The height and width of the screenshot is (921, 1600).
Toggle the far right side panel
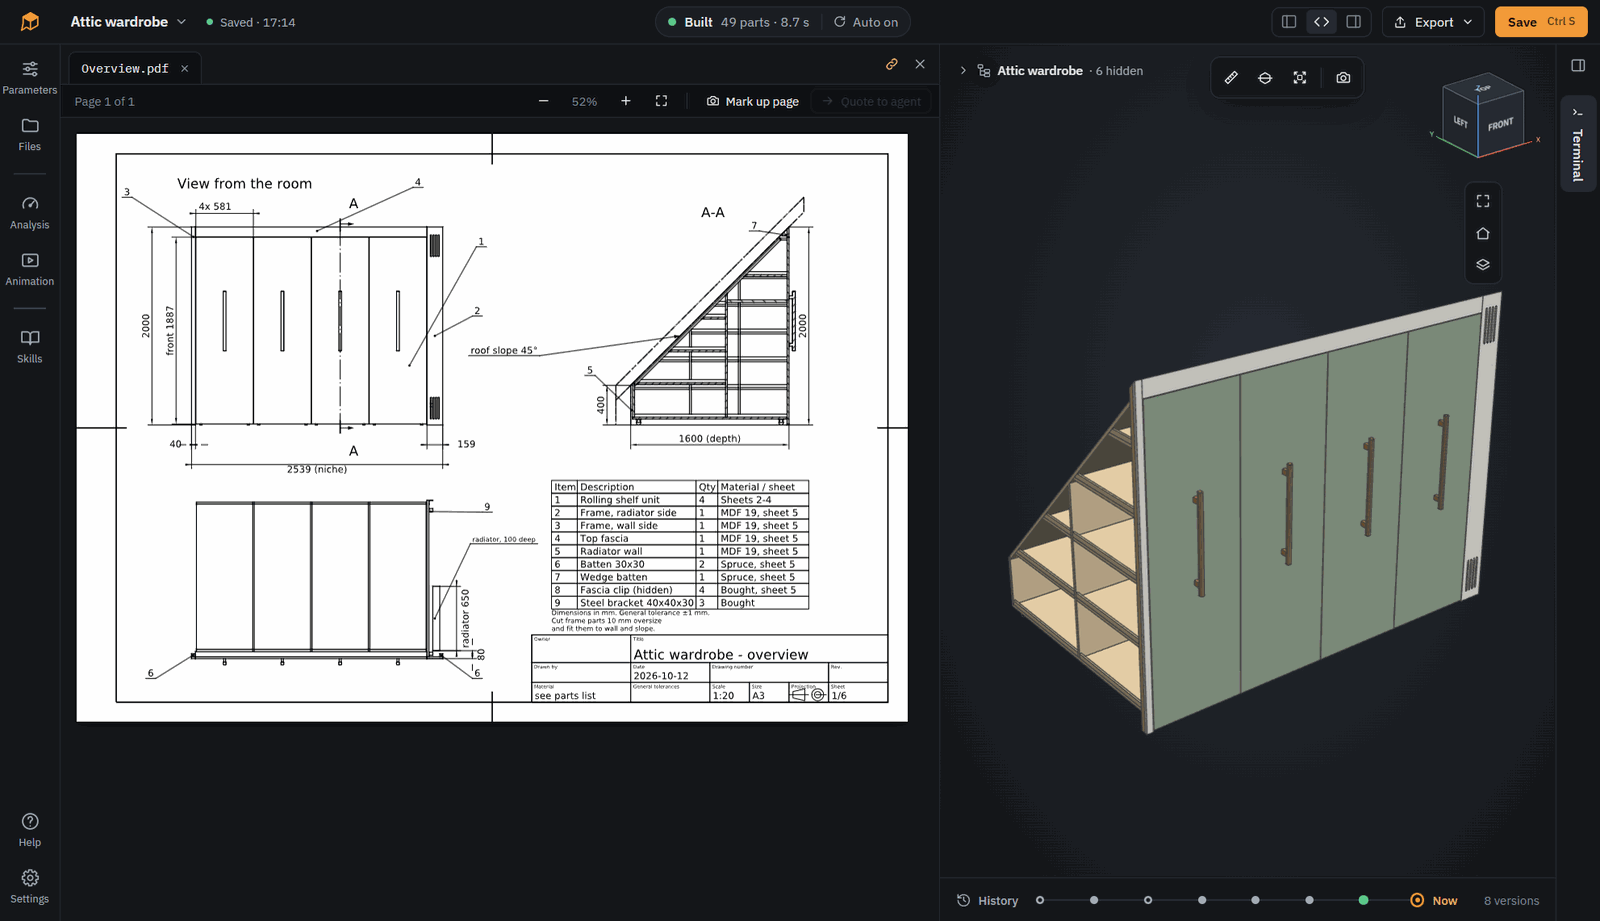coord(1578,66)
